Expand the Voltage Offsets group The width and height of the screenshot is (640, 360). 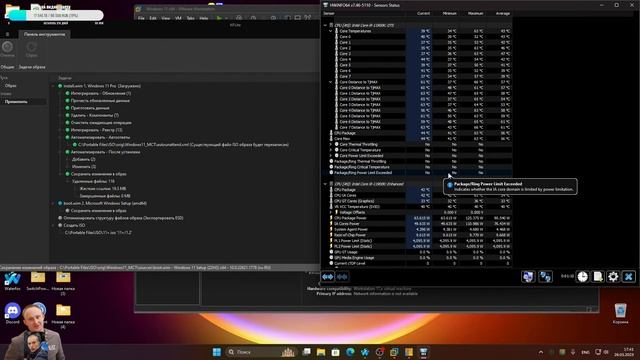click(331, 212)
